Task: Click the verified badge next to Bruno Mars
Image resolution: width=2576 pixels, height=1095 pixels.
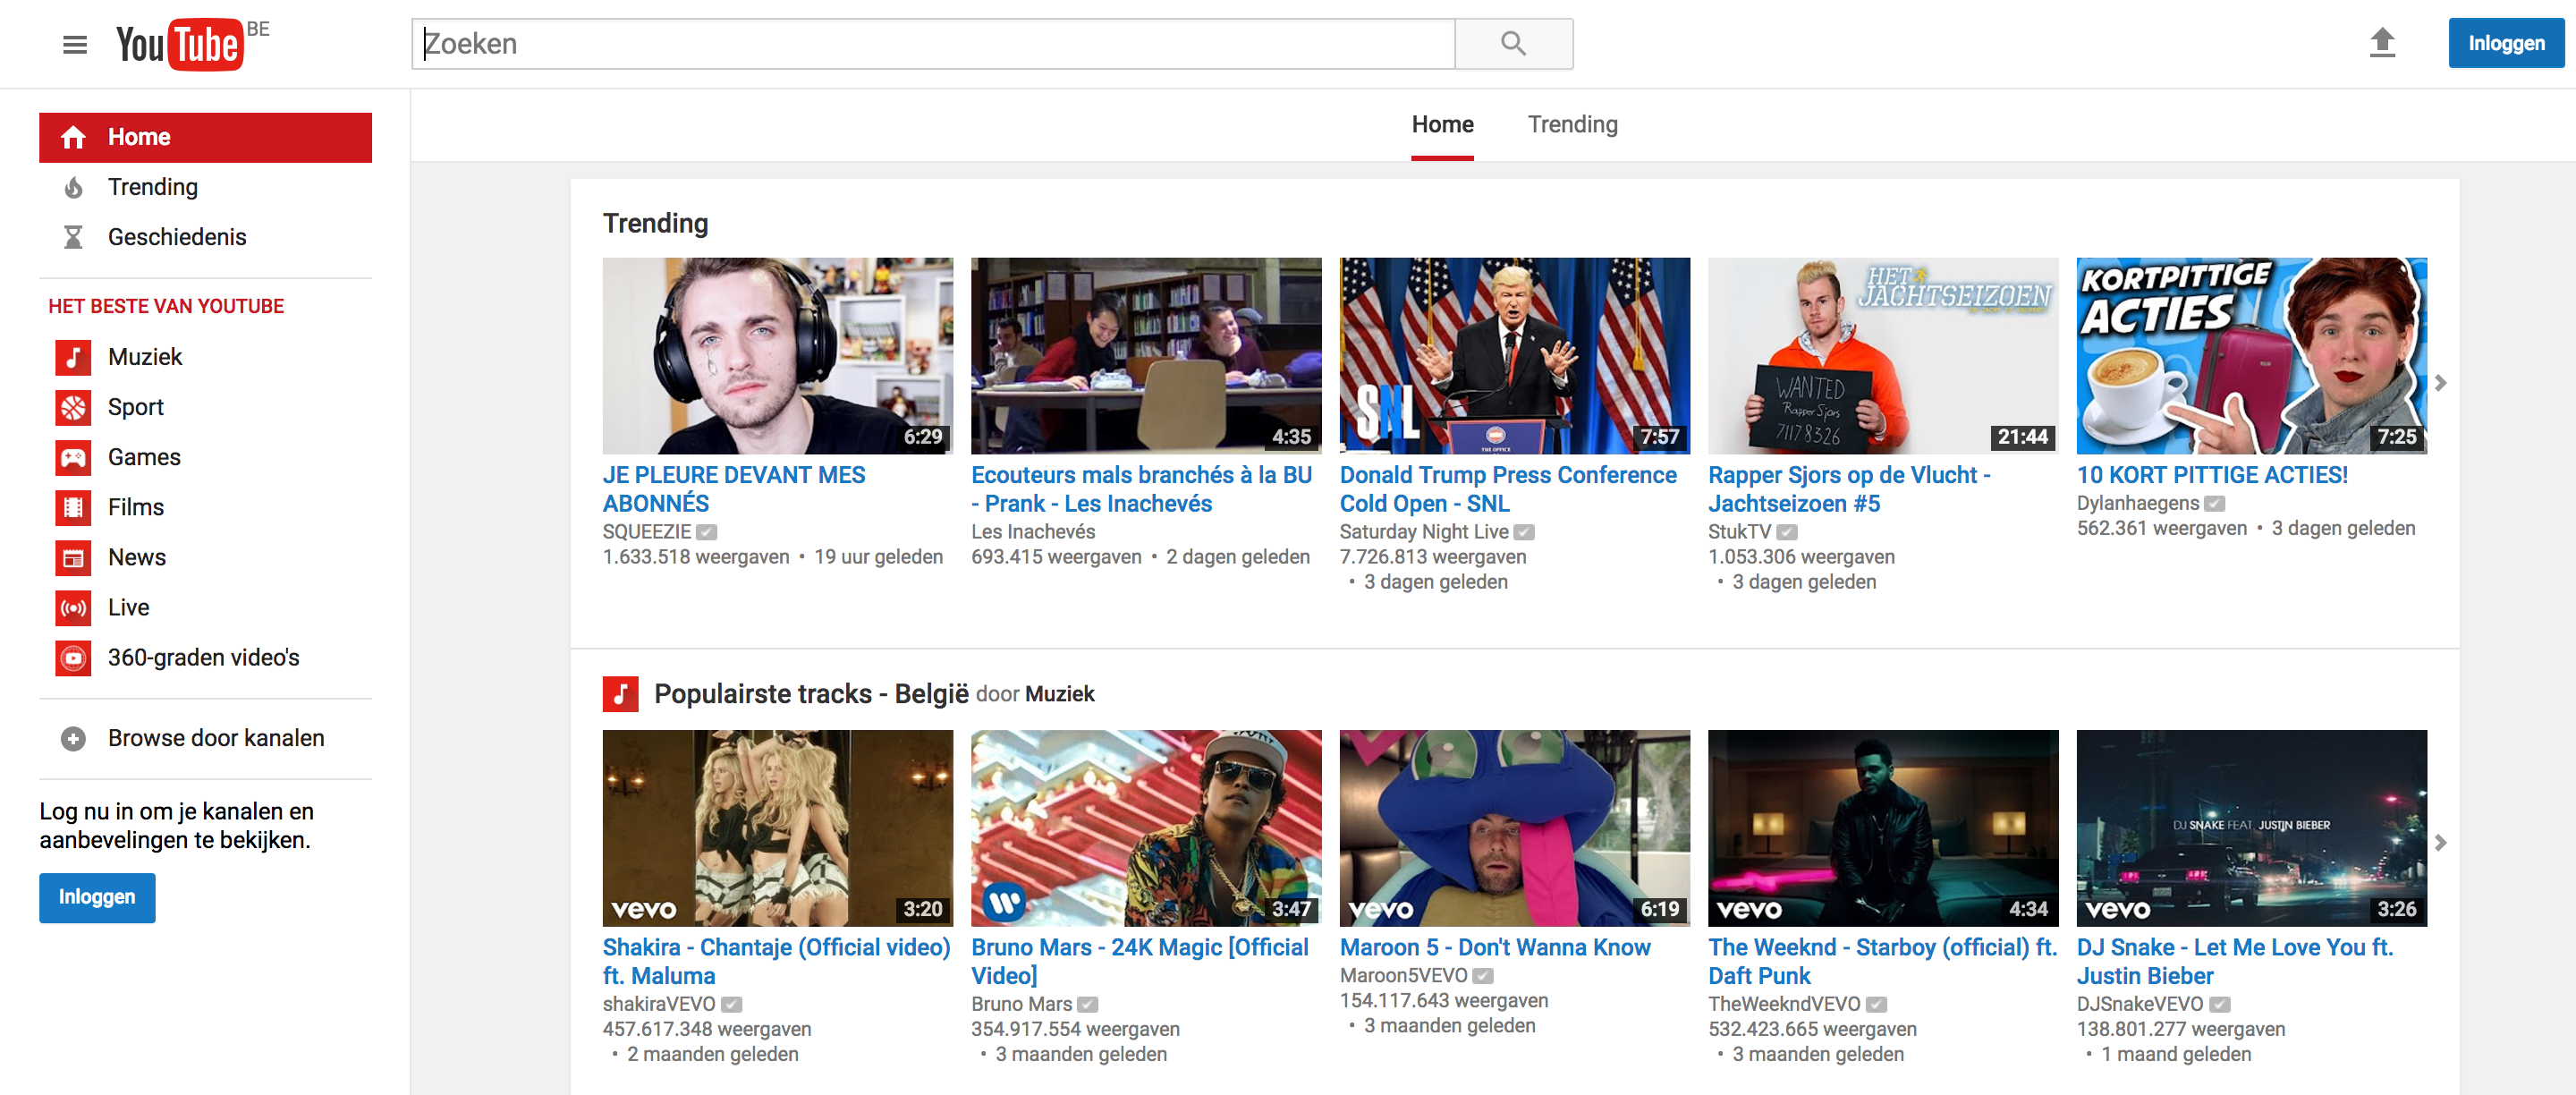Action: click(x=1088, y=1004)
